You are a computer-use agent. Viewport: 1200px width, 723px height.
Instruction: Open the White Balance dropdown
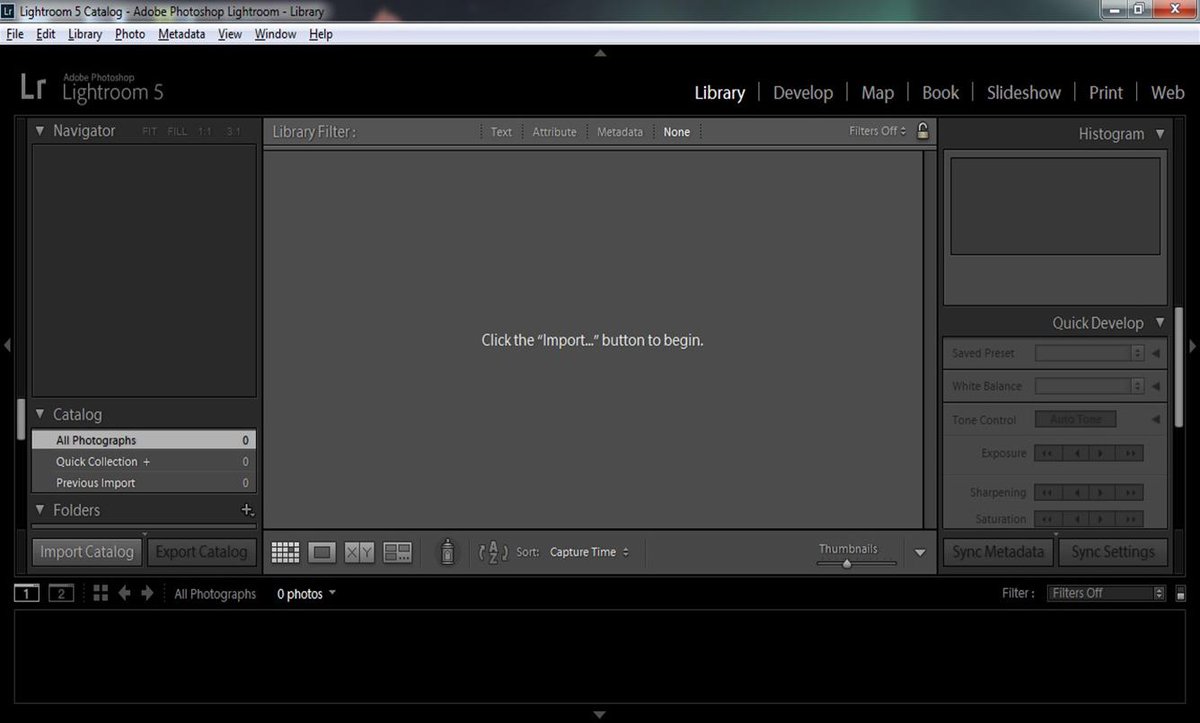point(1089,386)
